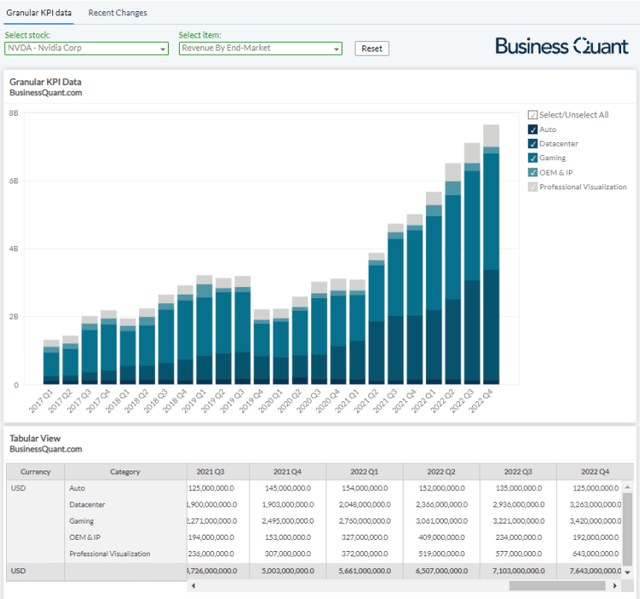Toggle the Gaming legend checkbox
This screenshot has width=640, height=599.
532,158
